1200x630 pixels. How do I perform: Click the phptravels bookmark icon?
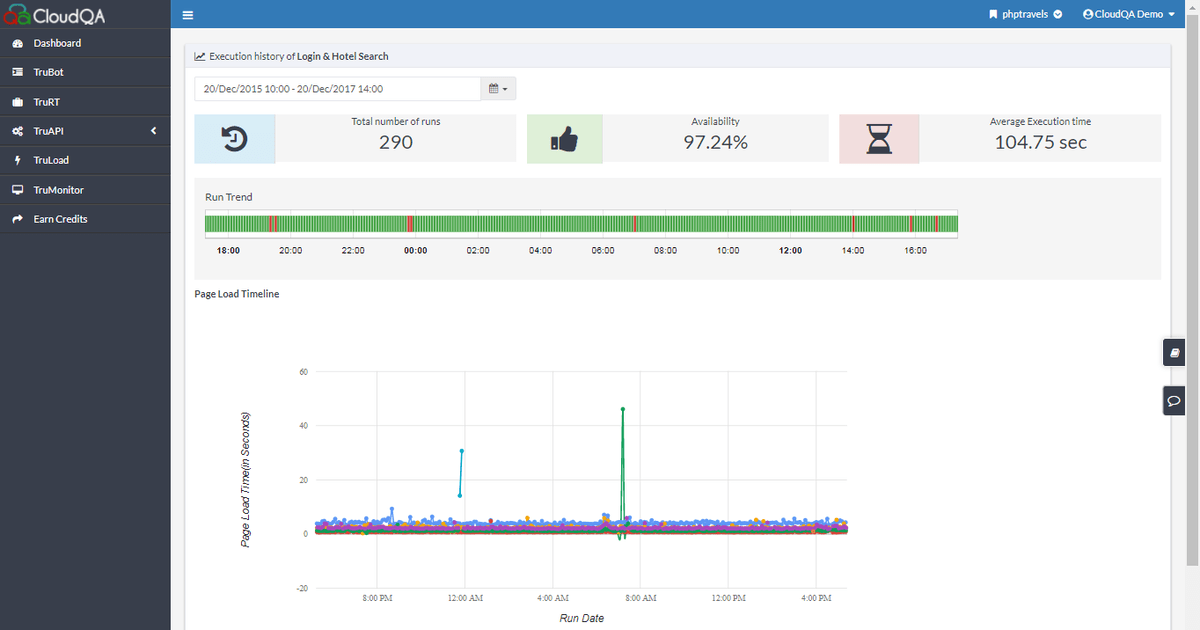tap(994, 14)
